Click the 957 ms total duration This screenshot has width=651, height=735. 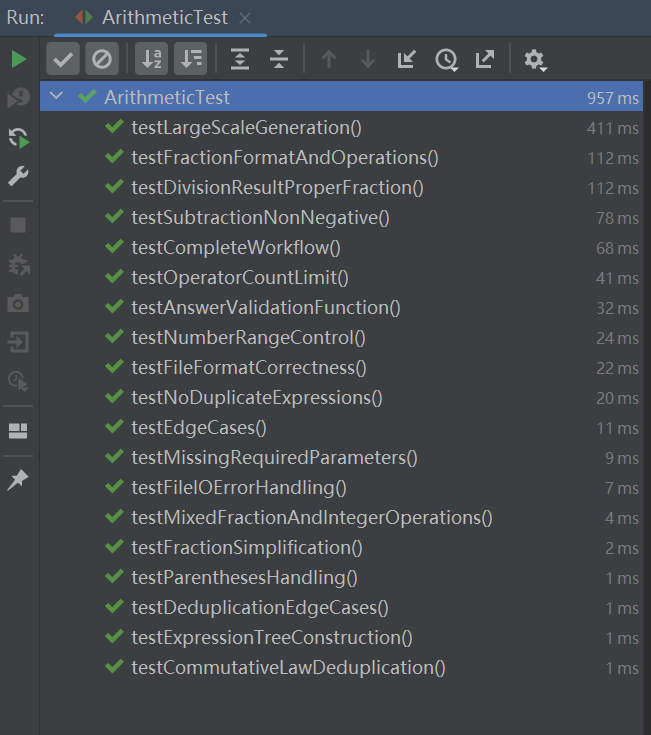[x=613, y=98]
